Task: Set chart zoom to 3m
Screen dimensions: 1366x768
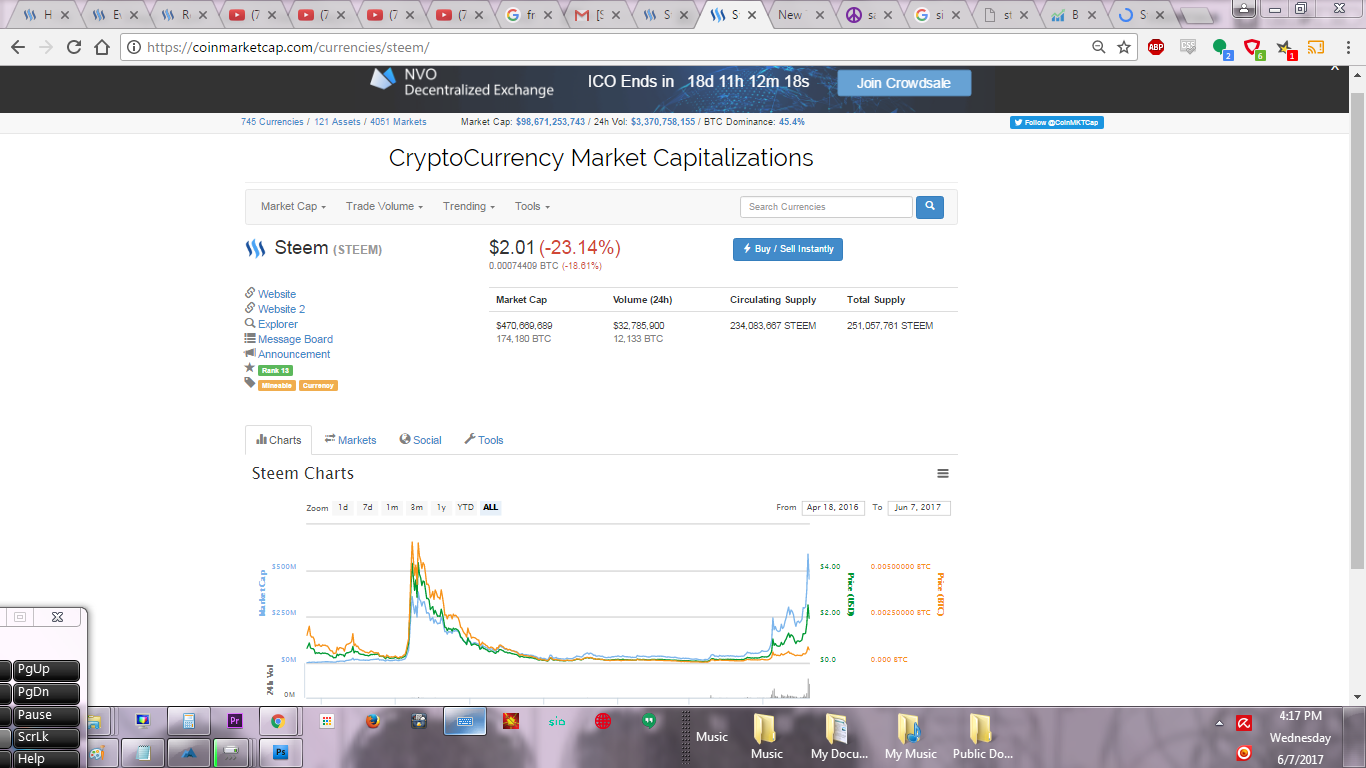Action: coord(417,508)
